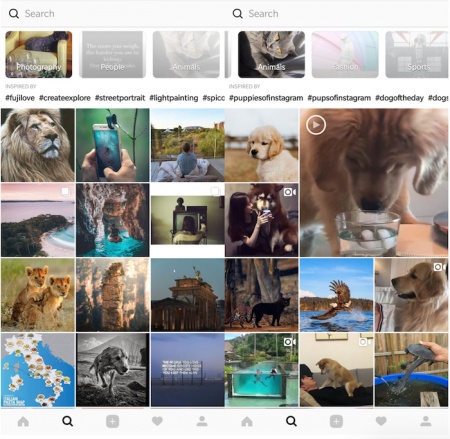Open the Italian pasta map post
Viewport: 450px width, 439px height.
(x=38, y=370)
